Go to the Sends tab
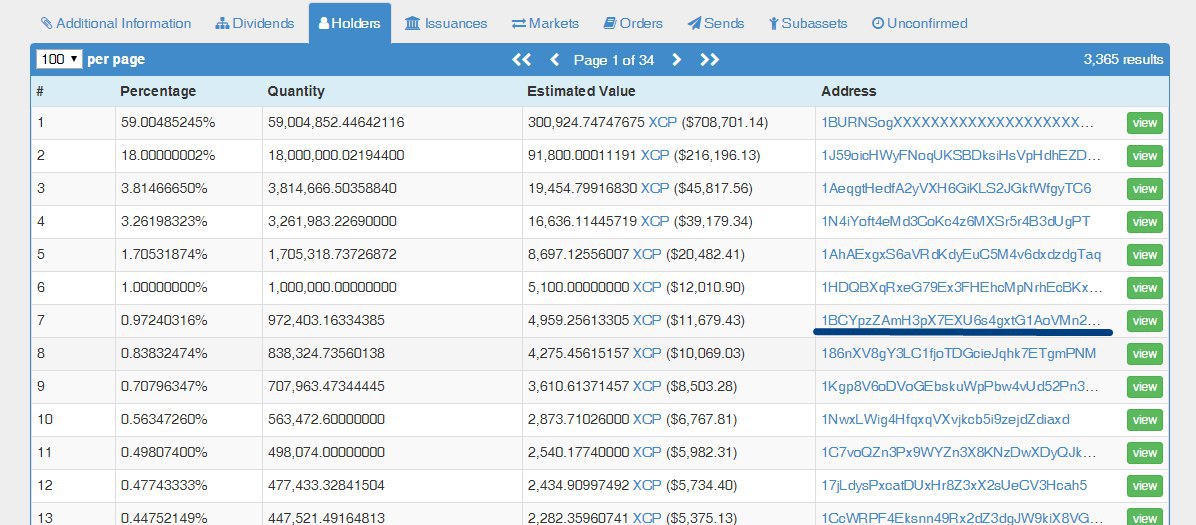The width and height of the screenshot is (1196, 525). (715, 23)
